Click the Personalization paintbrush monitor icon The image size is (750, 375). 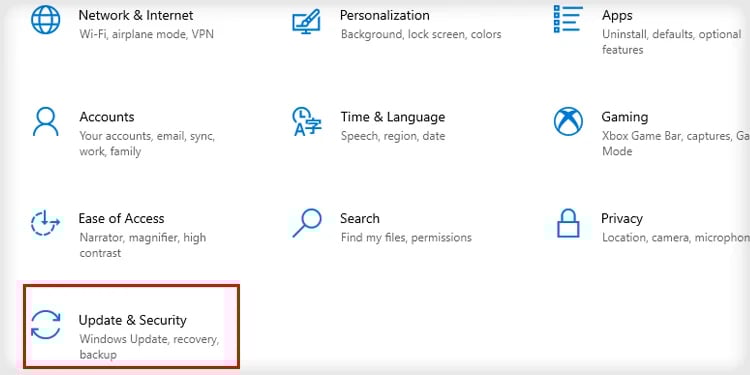point(306,20)
